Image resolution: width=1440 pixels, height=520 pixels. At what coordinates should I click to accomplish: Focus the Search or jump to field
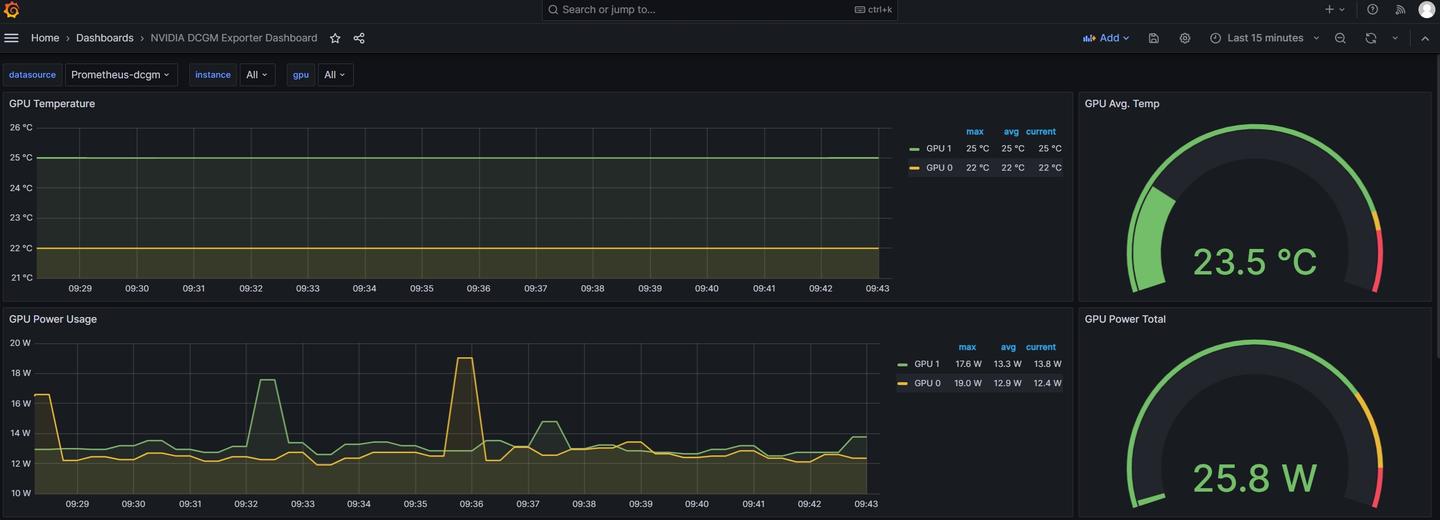coord(720,10)
